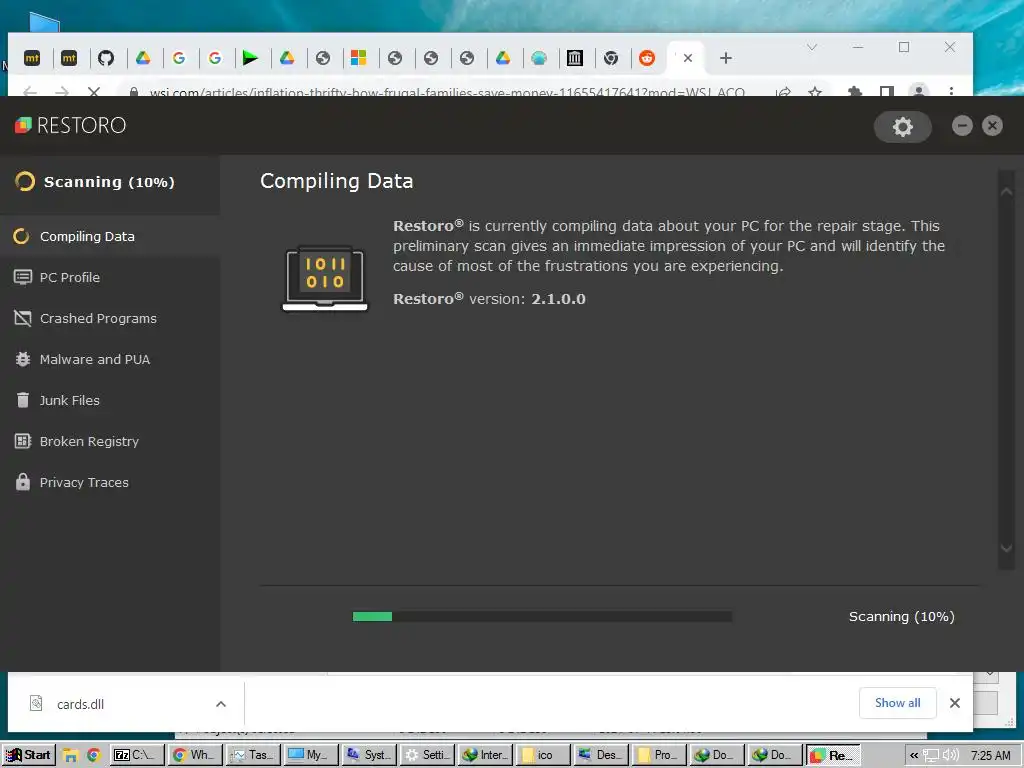Screen dimensions: 1024x768
Task: Click Show all downloads button
Action: (897, 703)
